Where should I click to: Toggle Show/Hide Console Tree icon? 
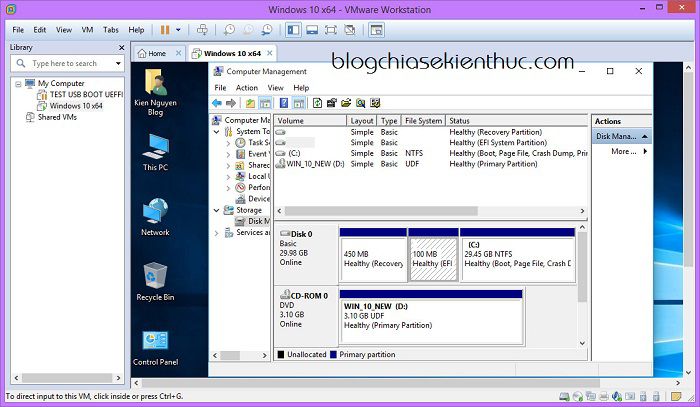tap(265, 104)
